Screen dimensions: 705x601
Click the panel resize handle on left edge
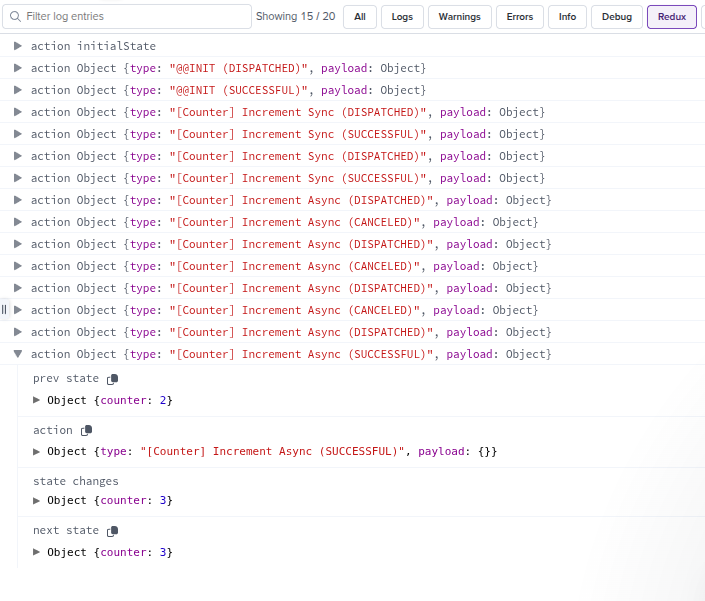(4, 309)
